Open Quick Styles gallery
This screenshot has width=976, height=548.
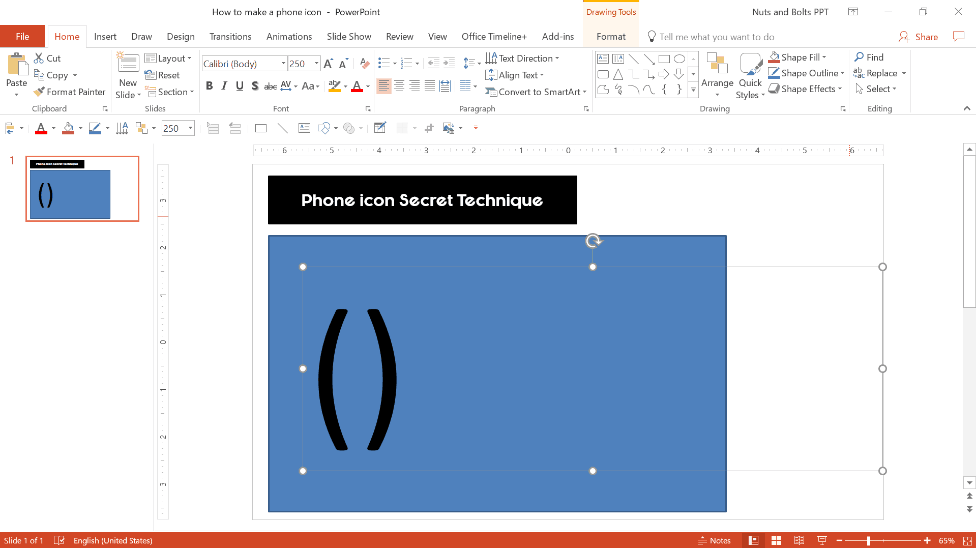750,76
